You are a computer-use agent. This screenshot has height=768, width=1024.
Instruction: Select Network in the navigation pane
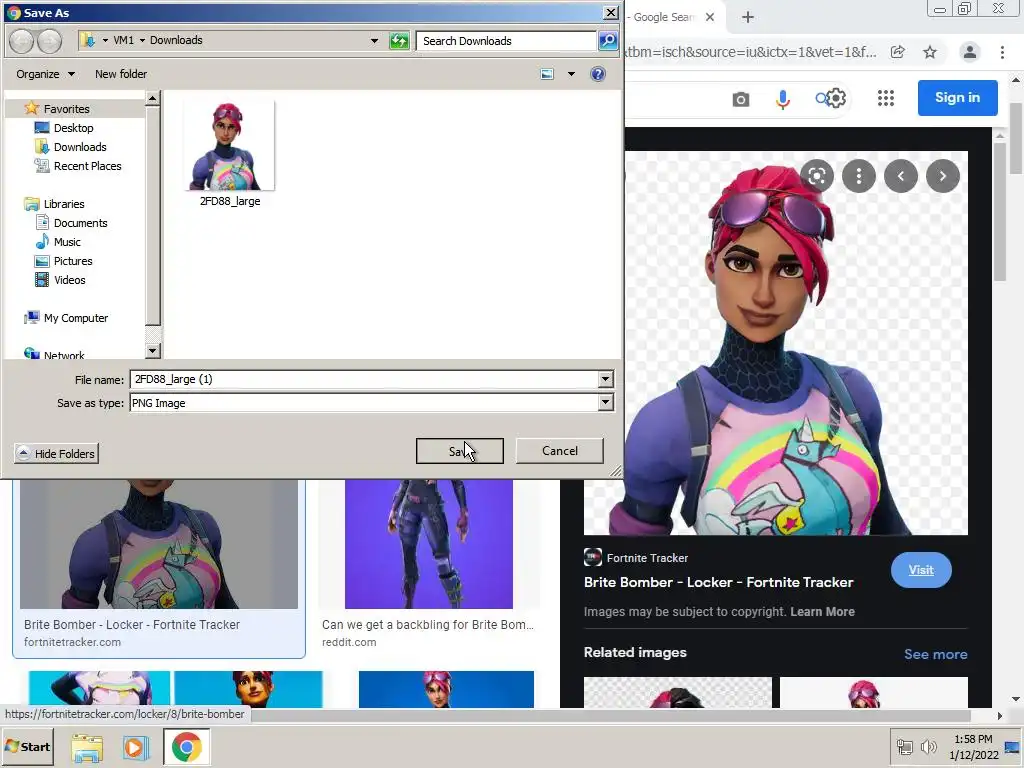pyautogui.click(x=63, y=355)
